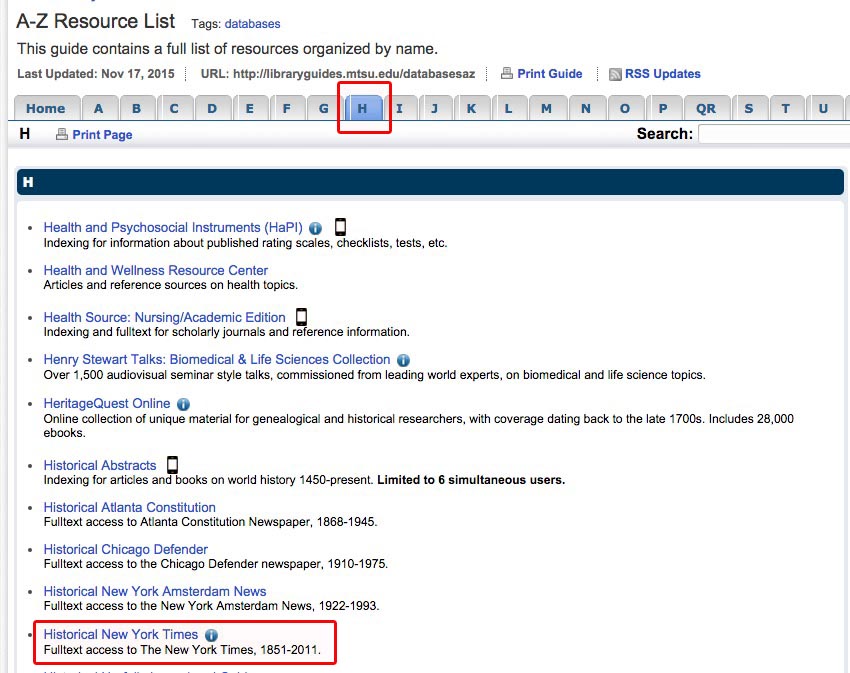Open Henry Stewart Talks Biomedical collection link
Viewport: 850px width, 673px height.
coord(217,360)
